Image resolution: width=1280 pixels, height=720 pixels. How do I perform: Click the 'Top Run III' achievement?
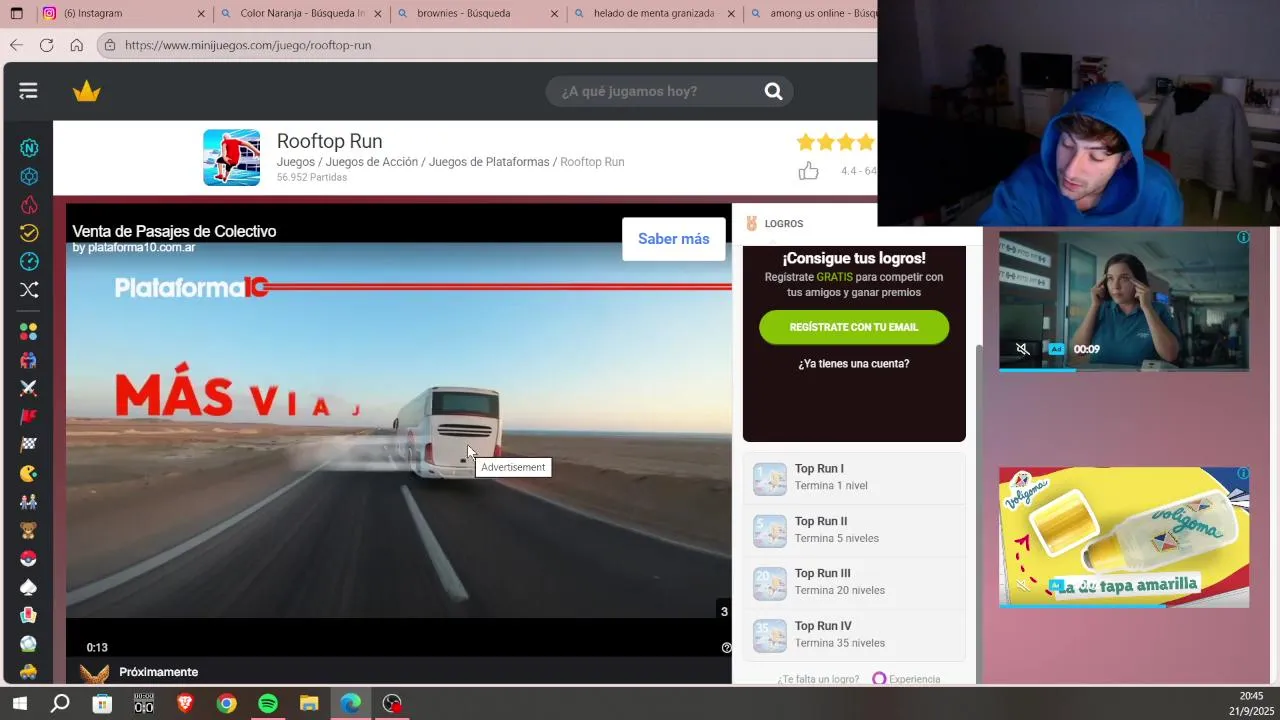click(853, 582)
